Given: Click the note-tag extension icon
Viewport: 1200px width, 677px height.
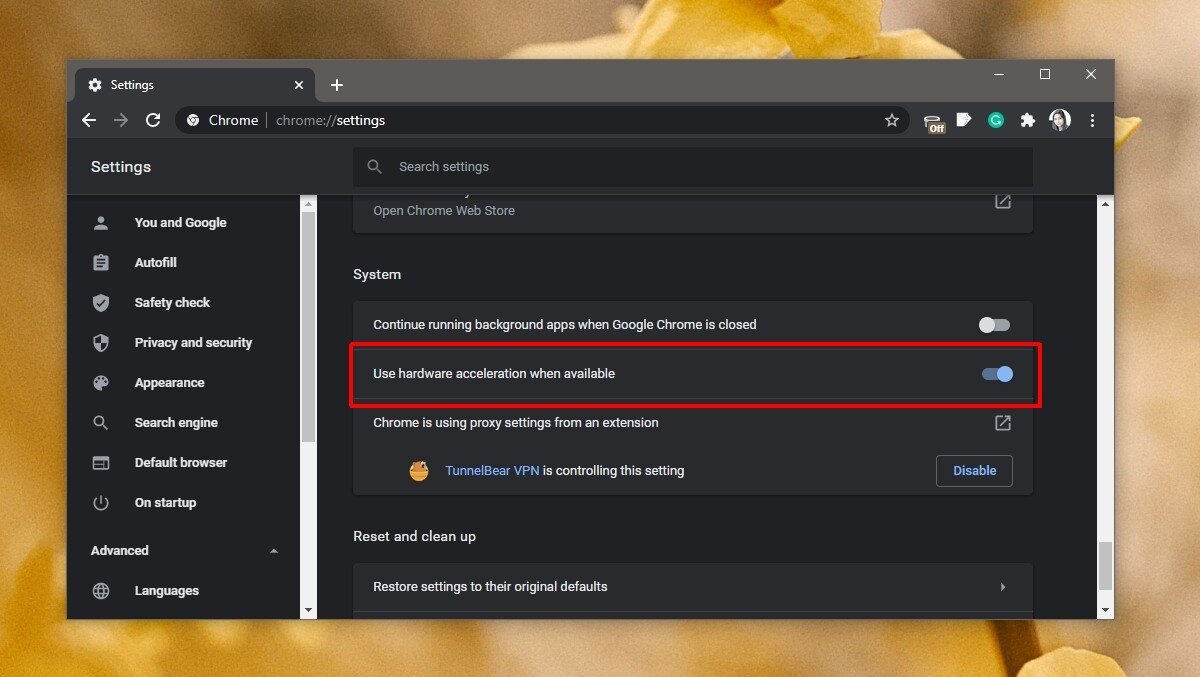Looking at the screenshot, I should 964,120.
